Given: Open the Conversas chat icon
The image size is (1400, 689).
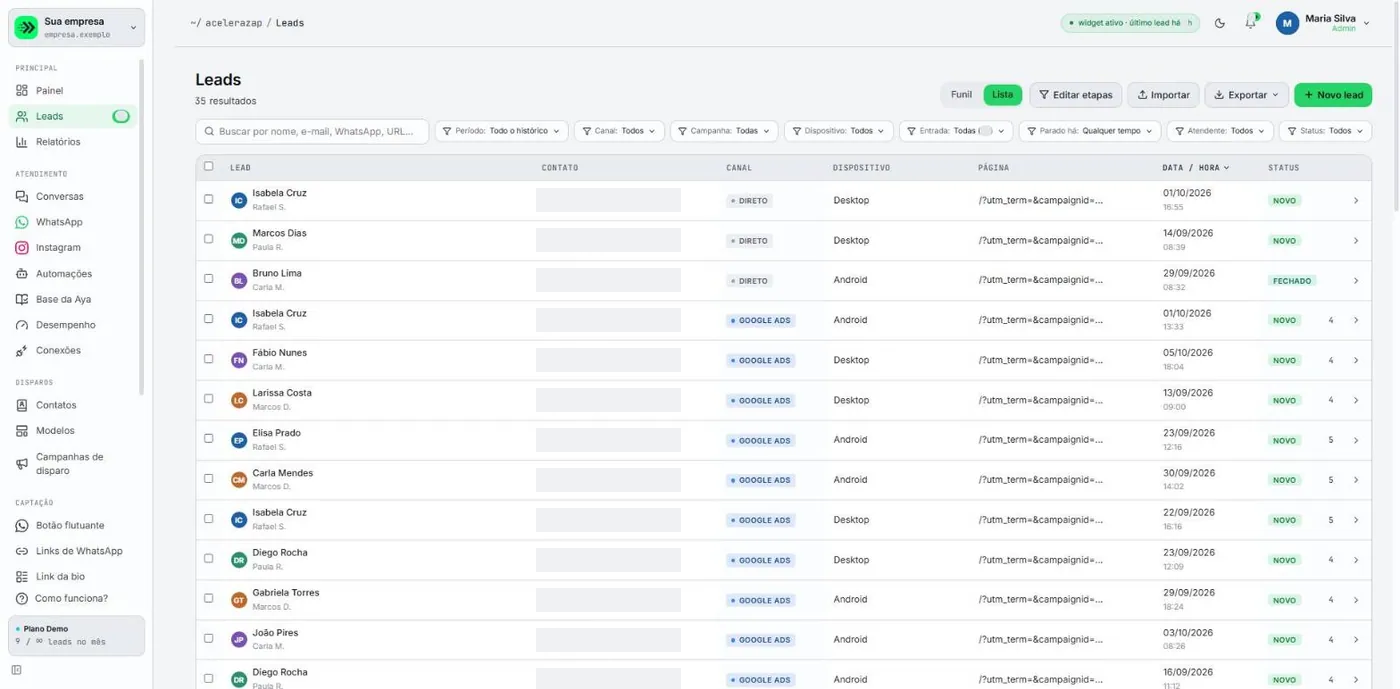Looking at the screenshot, I should pos(22,197).
